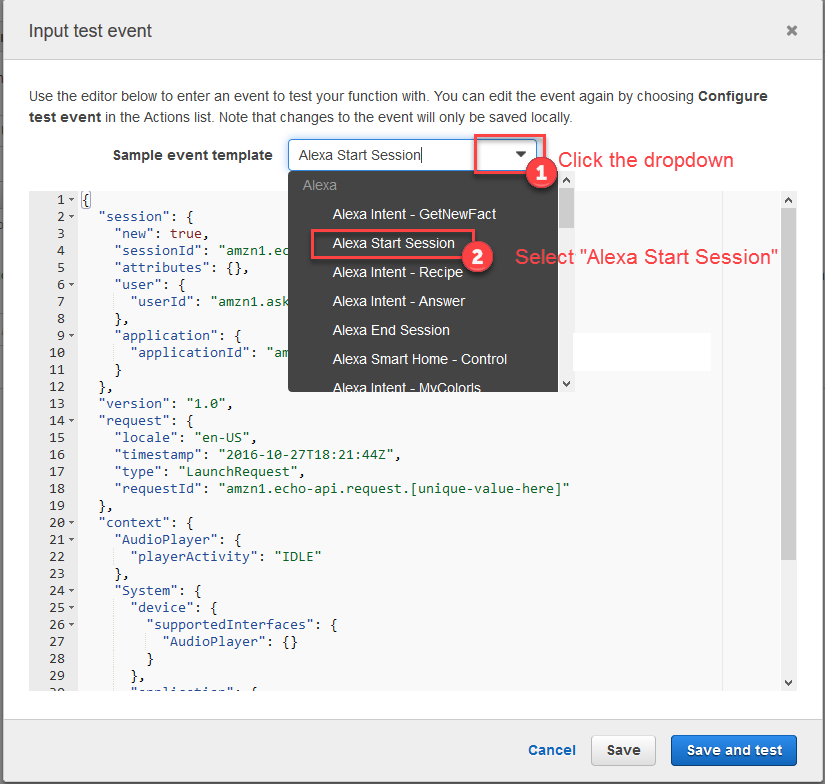Viewport: 825px width, 784px height.
Task: Choose Alexa Start Session from list
Action: (x=394, y=243)
